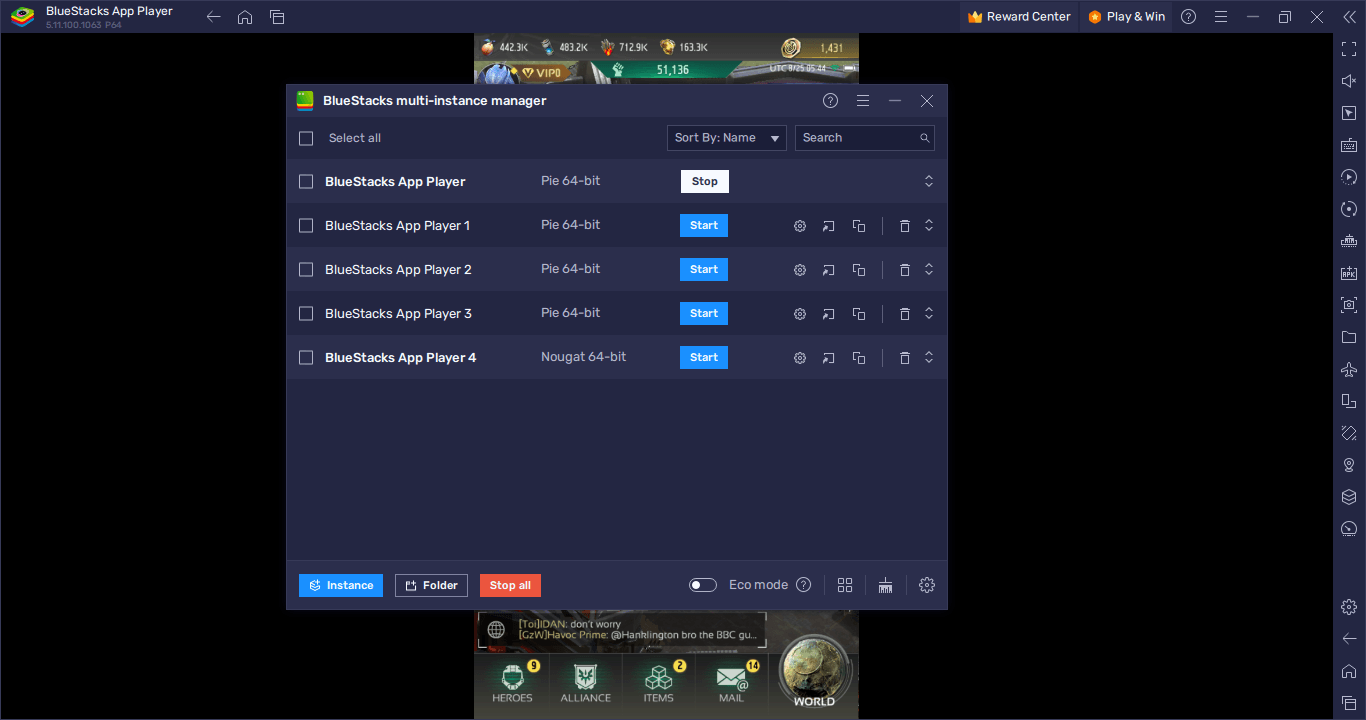Create shortcut for BlueStacks App Player 2
This screenshot has height=720, width=1366.
pos(829,270)
